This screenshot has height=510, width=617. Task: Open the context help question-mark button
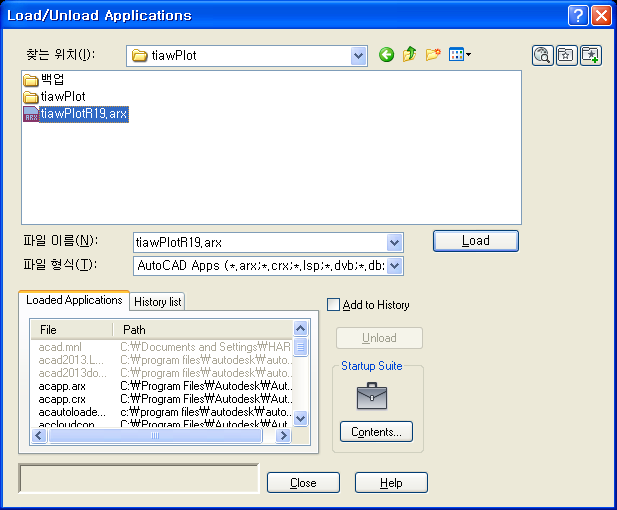578,15
